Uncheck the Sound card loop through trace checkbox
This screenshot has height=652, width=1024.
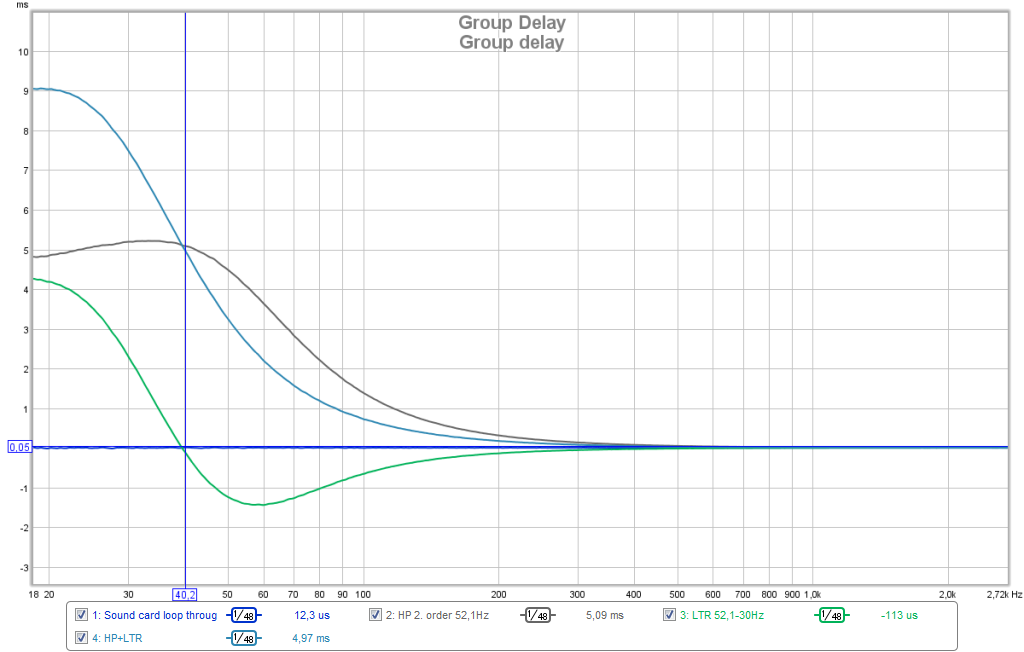pyautogui.click(x=81, y=615)
